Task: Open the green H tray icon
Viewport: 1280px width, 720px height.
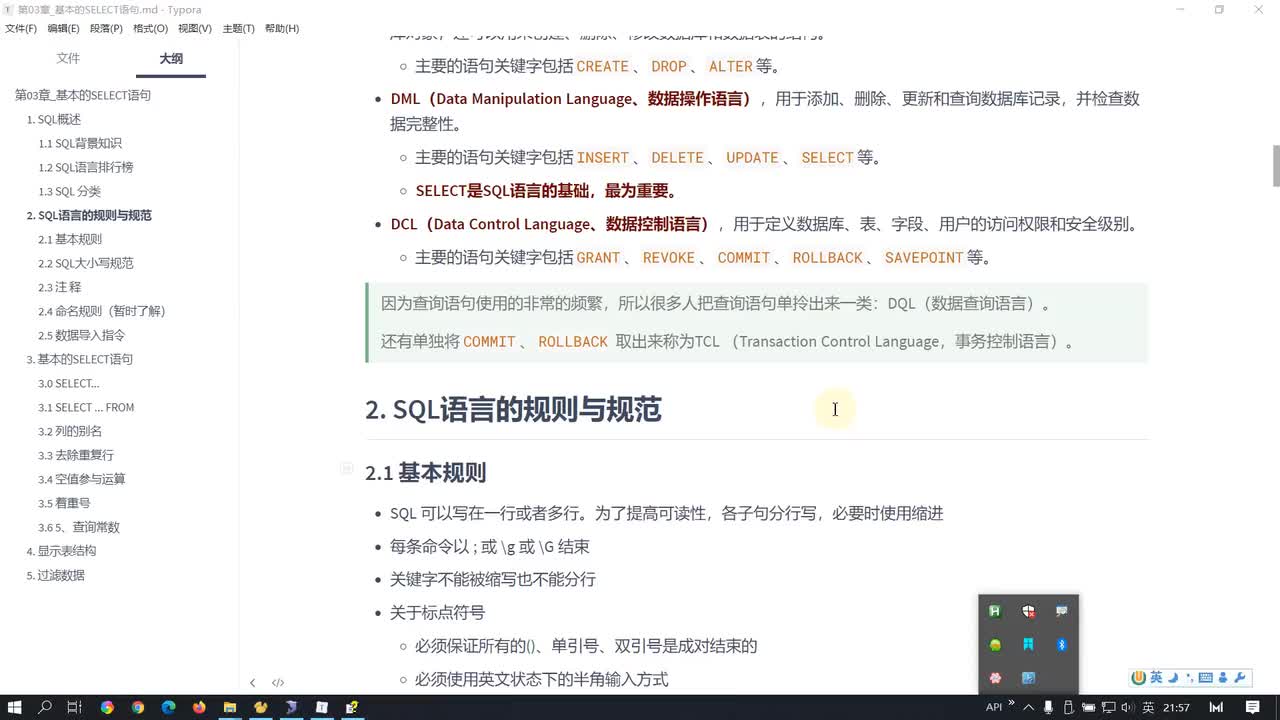Action: (995, 611)
